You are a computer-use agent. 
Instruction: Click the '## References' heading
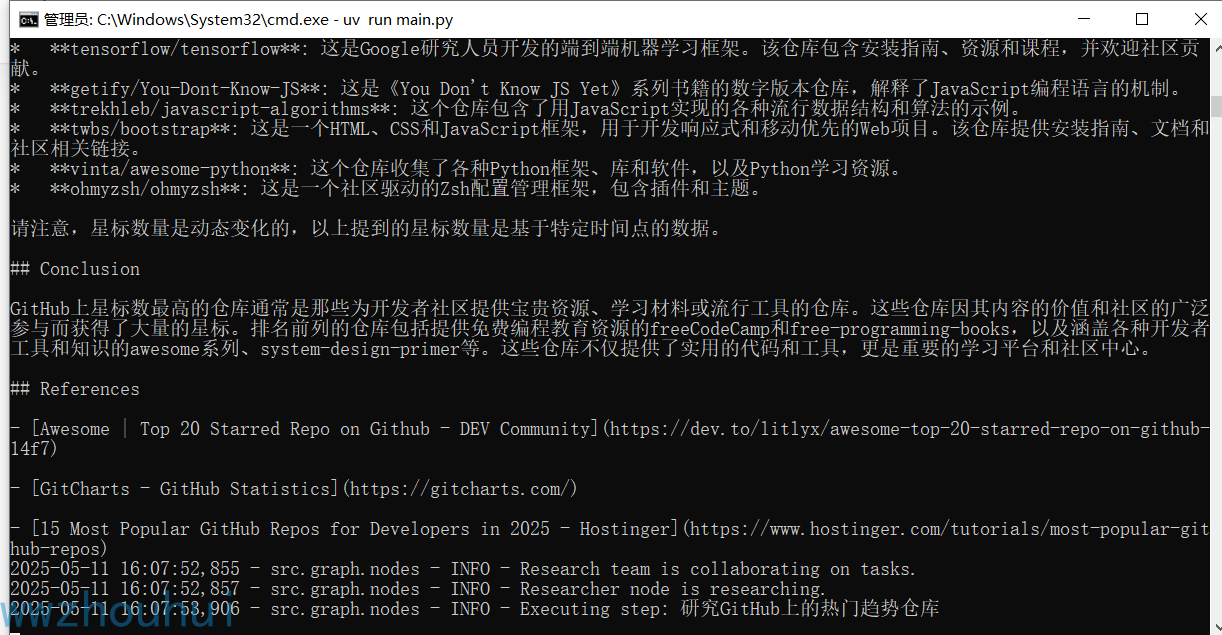(75, 389)
